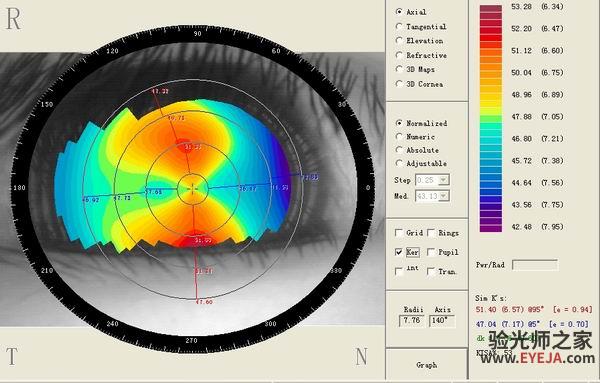Screen dimensions: 600x383
Task: Click the Pwr/Rad label
Action: coord(490,265)
